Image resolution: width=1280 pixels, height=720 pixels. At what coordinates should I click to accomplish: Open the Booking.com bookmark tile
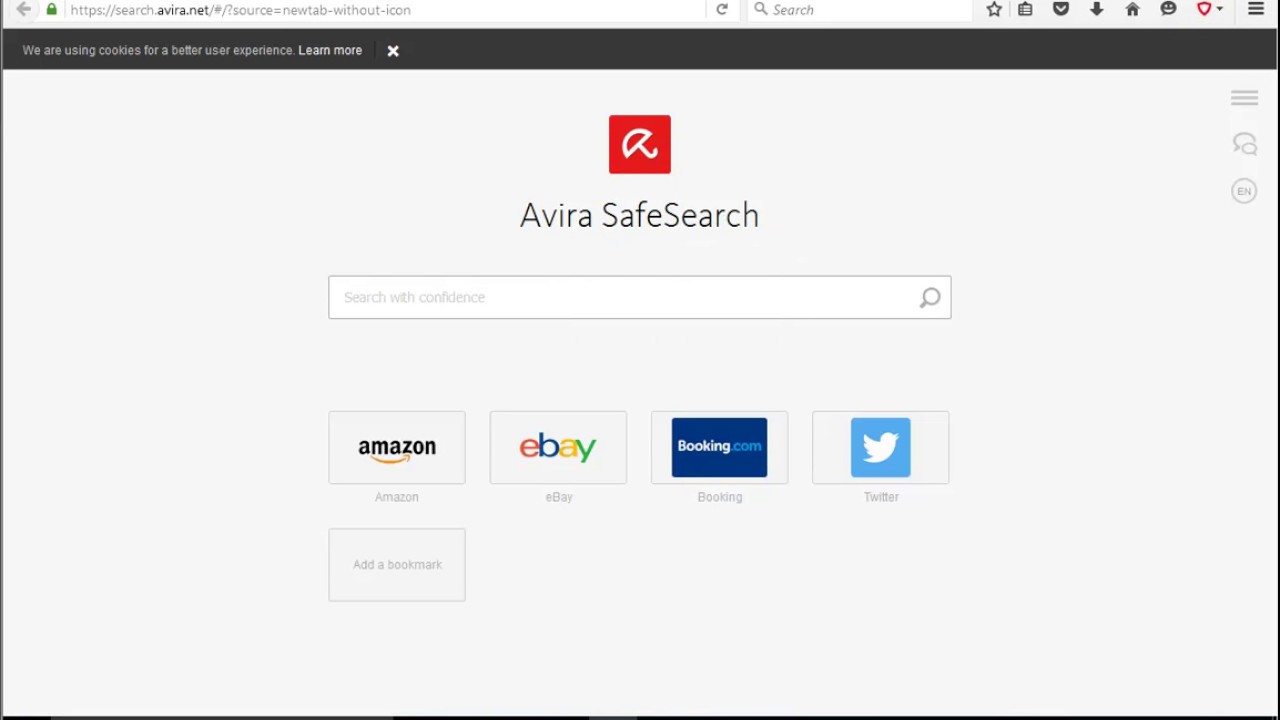tap(719, 447)
